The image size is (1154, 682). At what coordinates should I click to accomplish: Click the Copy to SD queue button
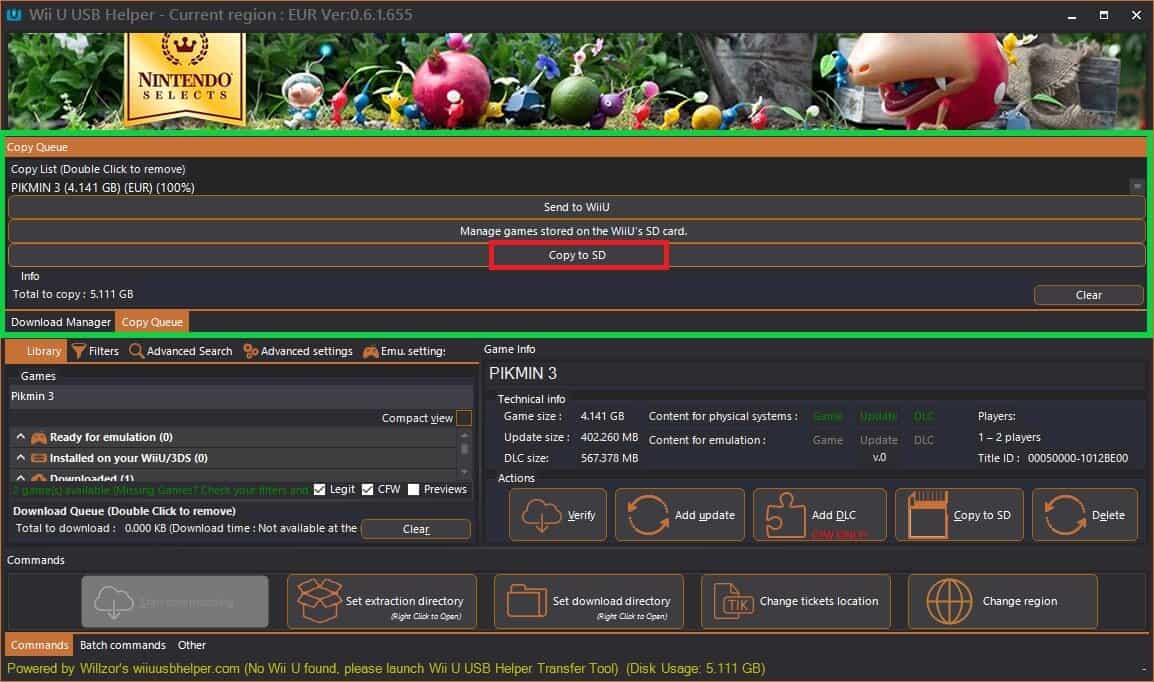coord(576,255)
